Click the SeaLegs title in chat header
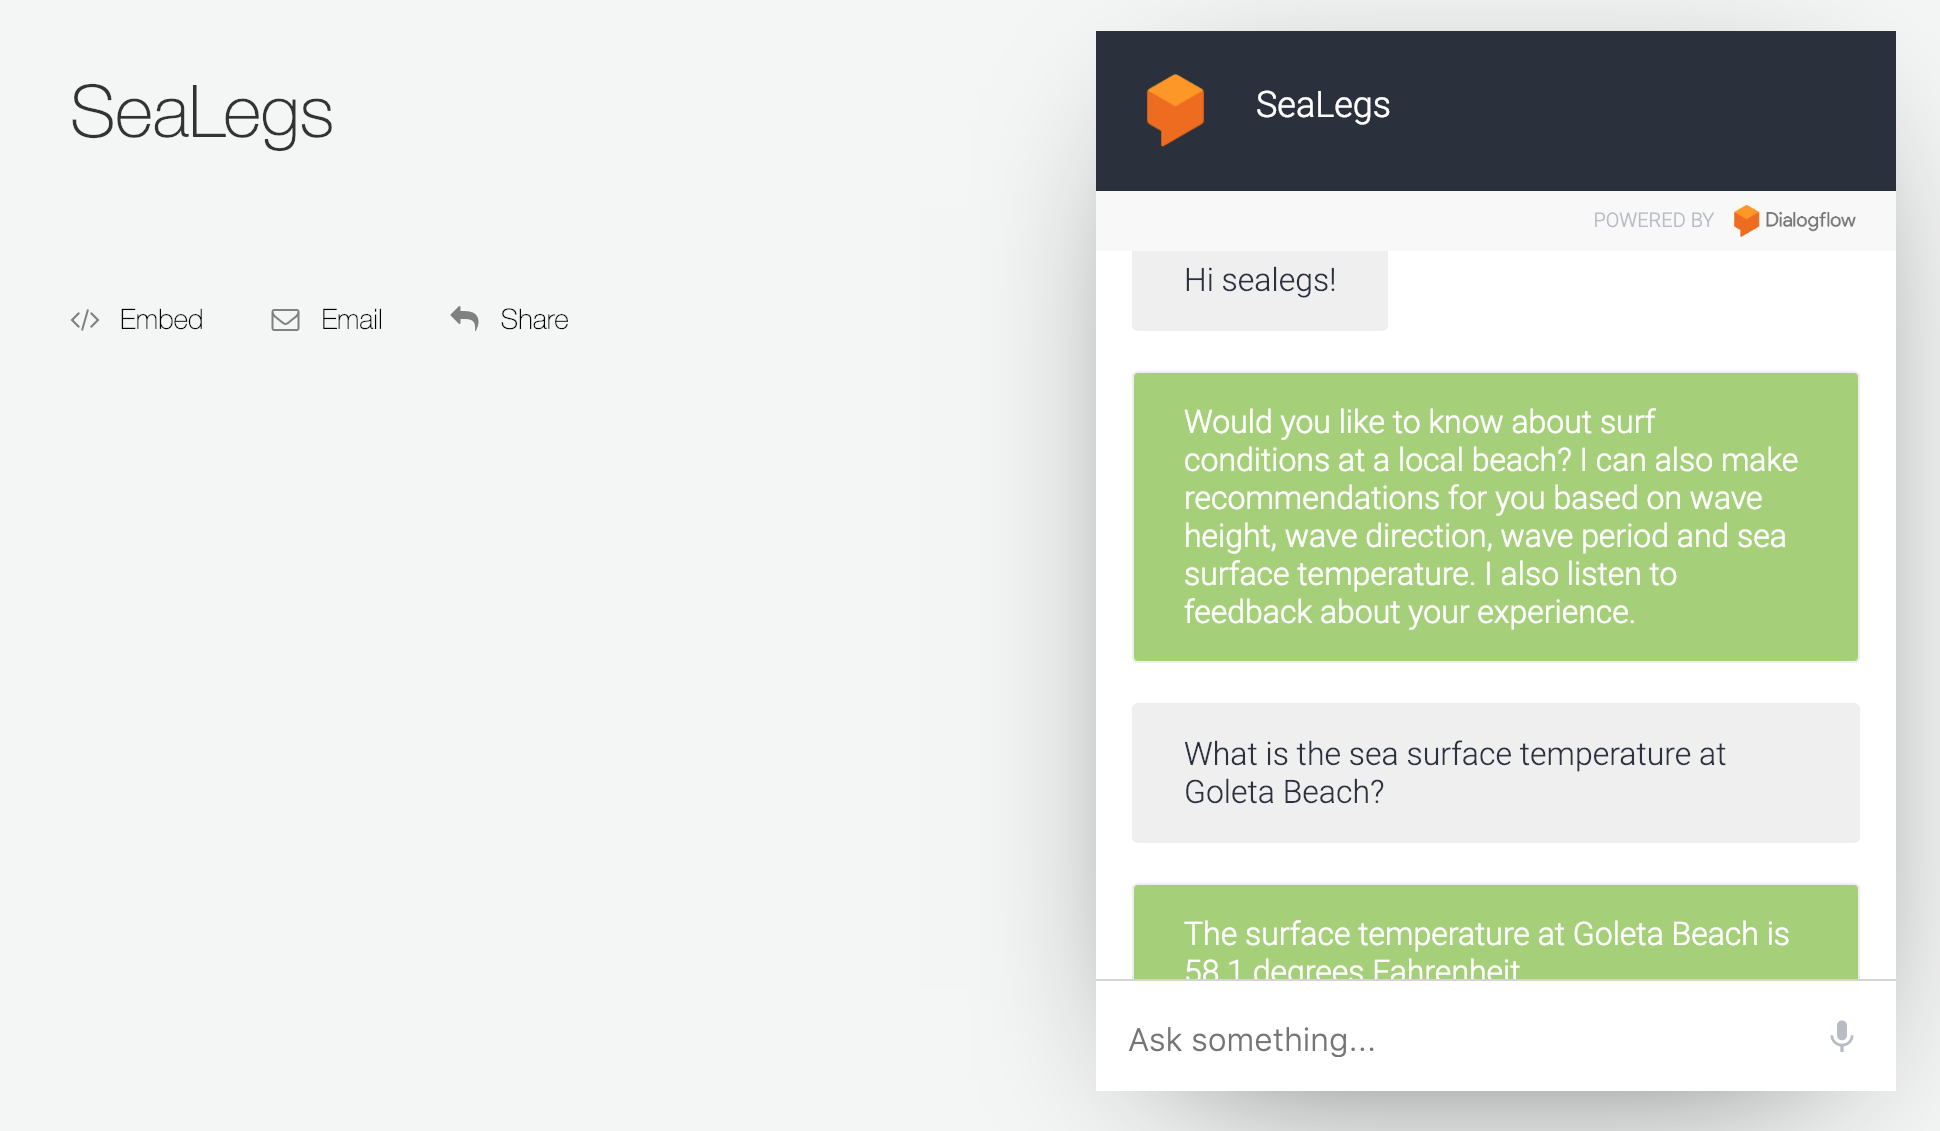This screenshot has height=1131, width=1940. [x=1322, y=105]
